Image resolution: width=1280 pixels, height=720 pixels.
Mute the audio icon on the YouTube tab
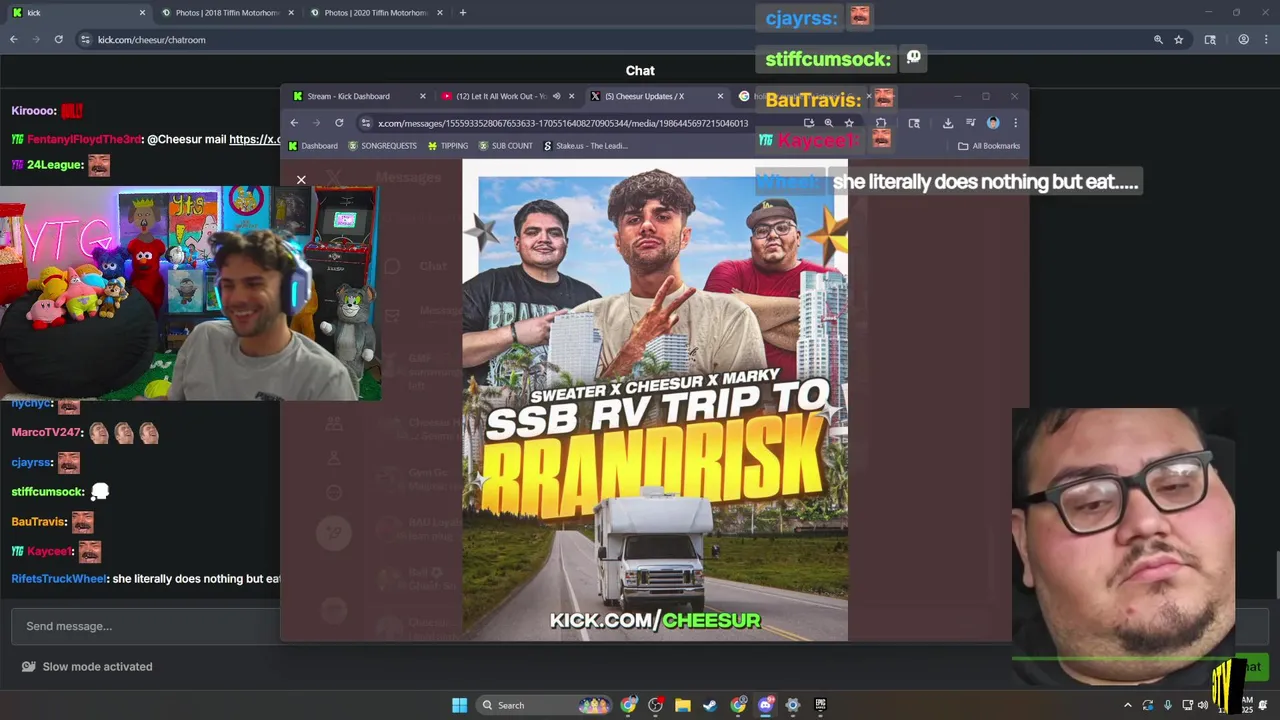556,96
